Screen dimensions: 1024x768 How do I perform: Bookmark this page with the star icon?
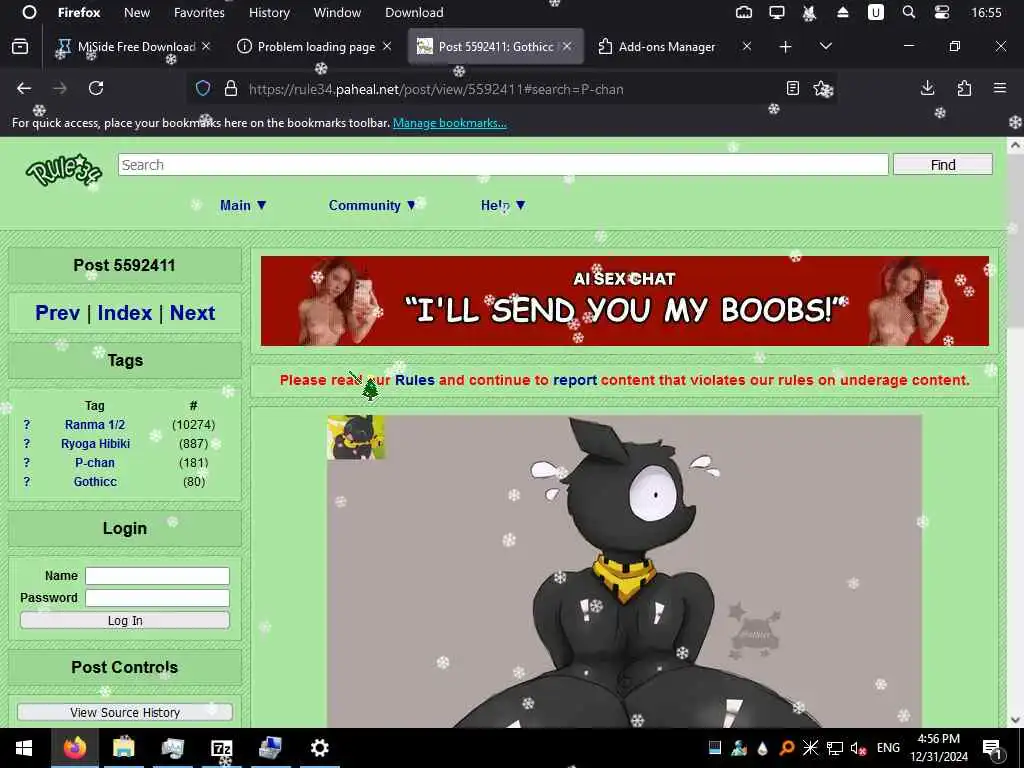[822, 88]
